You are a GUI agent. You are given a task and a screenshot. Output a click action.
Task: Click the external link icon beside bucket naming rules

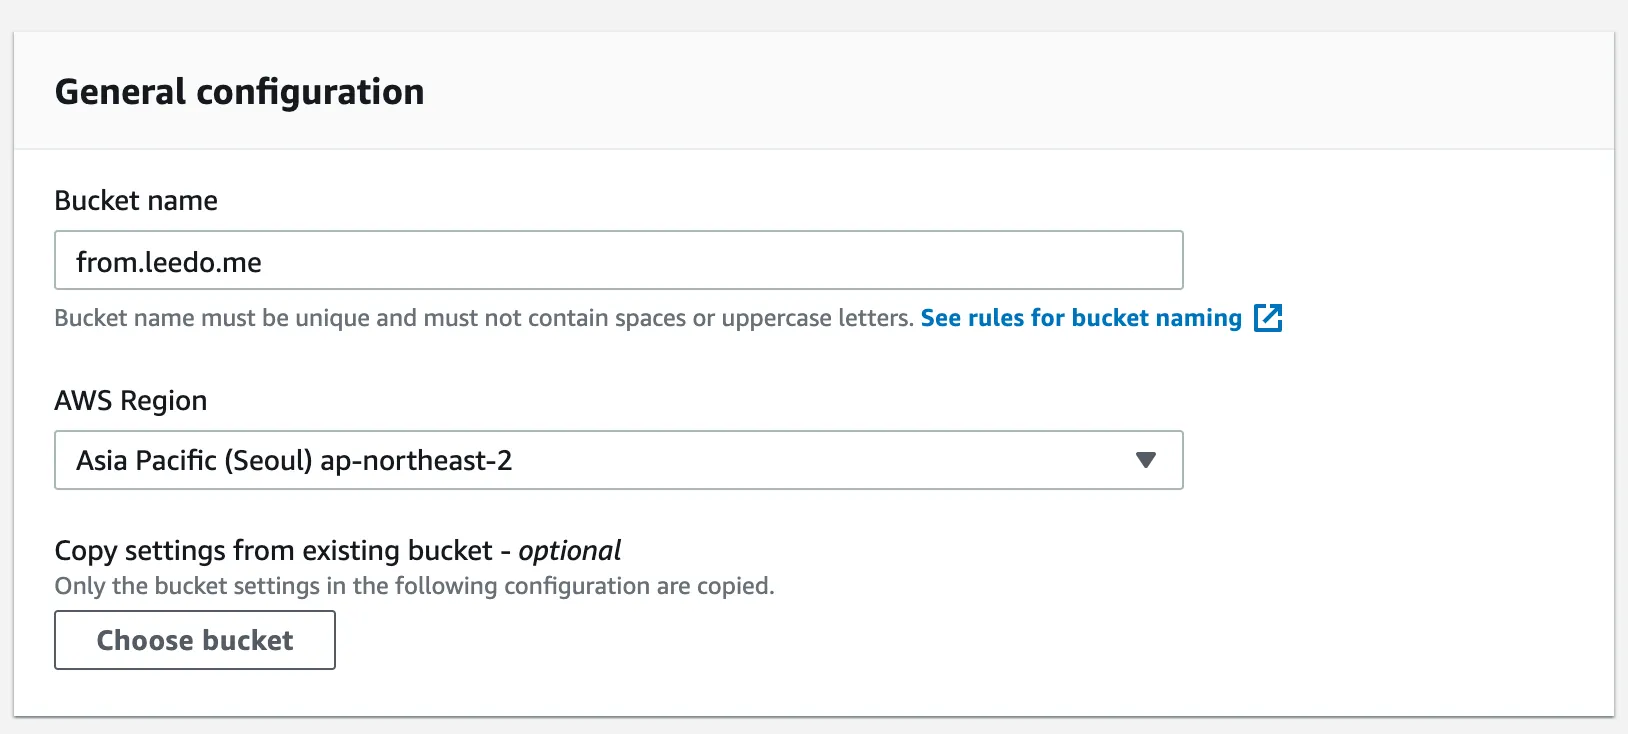[1268, 318]
